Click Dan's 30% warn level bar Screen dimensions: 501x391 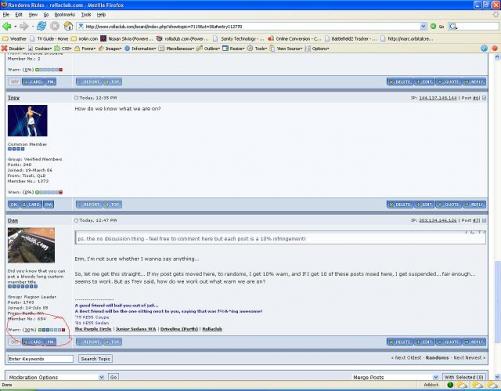click(51, 330)
